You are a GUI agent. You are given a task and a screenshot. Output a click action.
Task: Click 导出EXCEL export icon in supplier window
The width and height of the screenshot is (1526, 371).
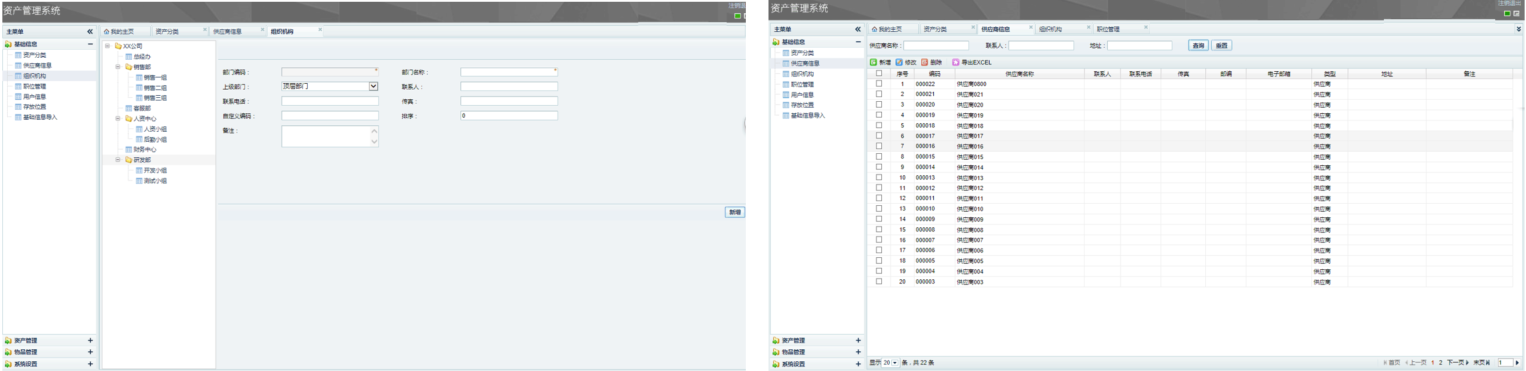955,62
